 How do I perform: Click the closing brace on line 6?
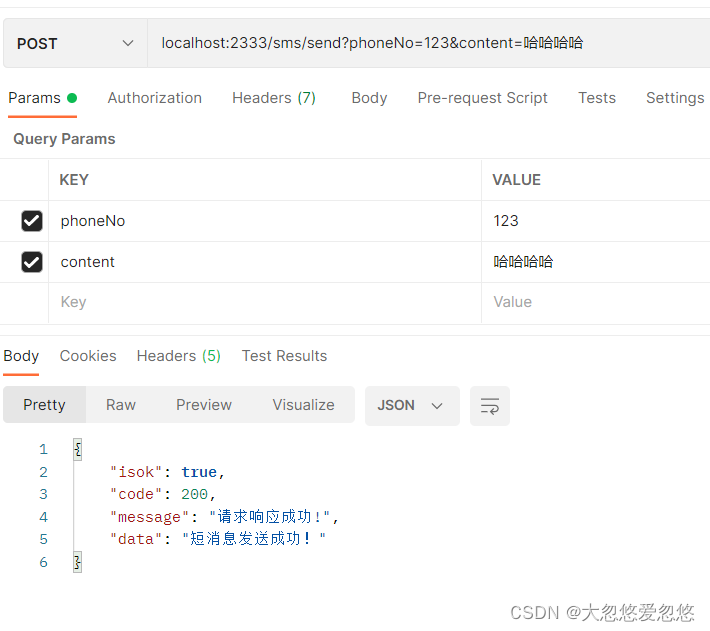coord(77,562)
